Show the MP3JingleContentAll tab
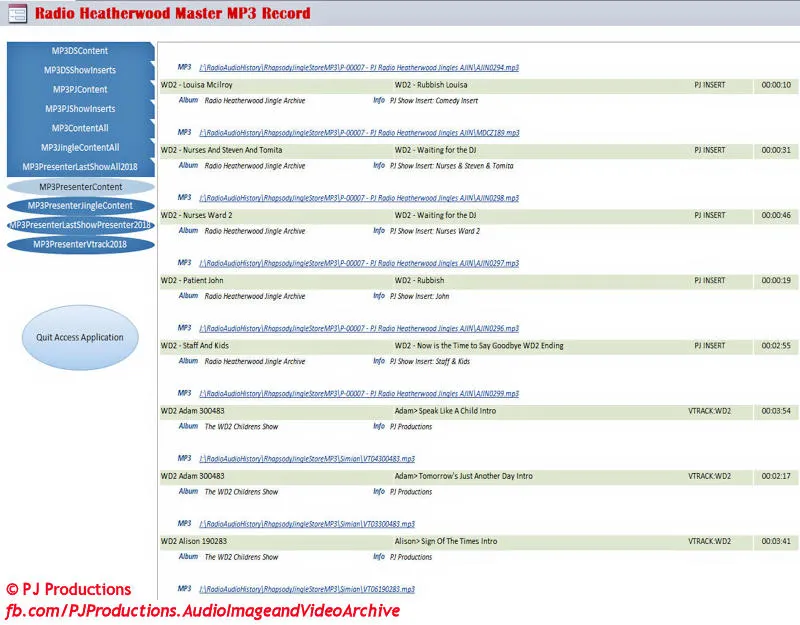800x625 pixels. click(x=80, y=148)
